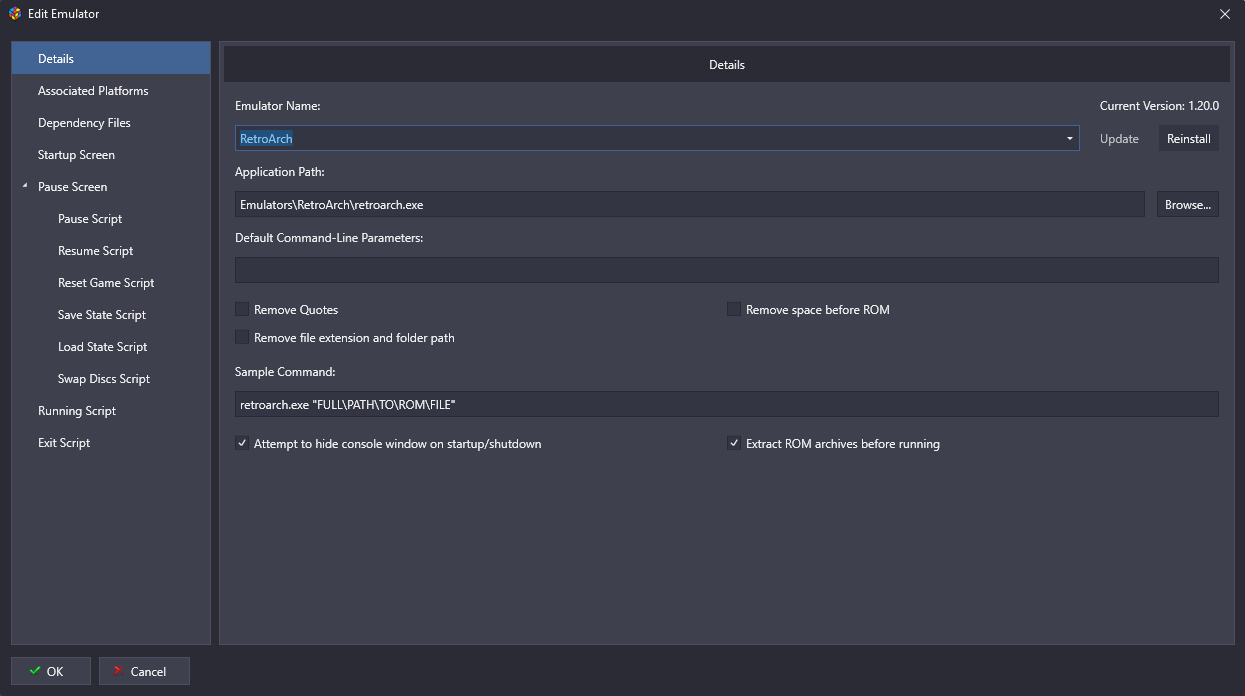
Task: Click the Update button
Action: (x=1119, y=139)
